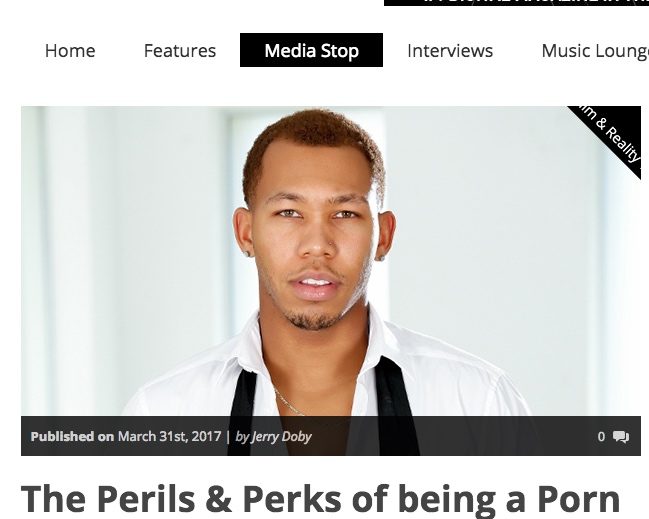Viewport: 649px width, 519px height.
Task: Click the man's face in featured image
Action: [315, 240]
